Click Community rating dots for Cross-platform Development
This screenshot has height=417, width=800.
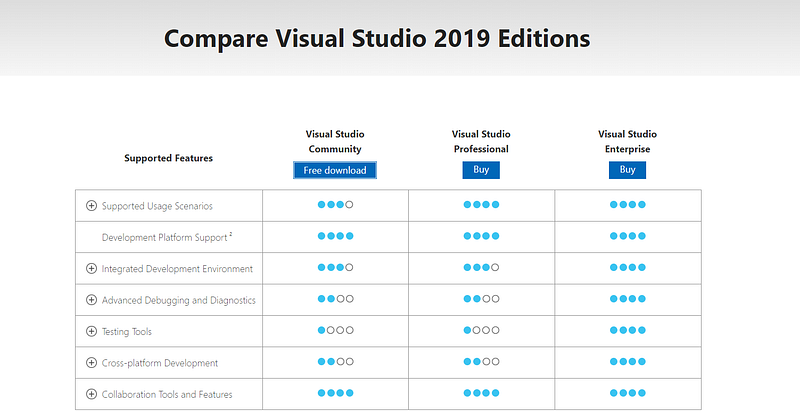(x=335, y=361)
